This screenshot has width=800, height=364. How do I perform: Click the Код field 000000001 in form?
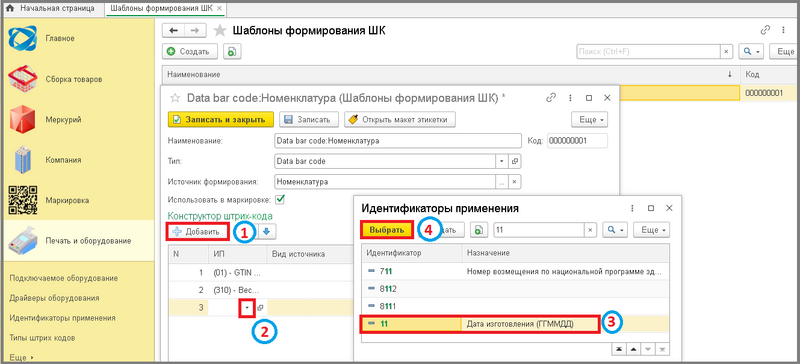577,140
